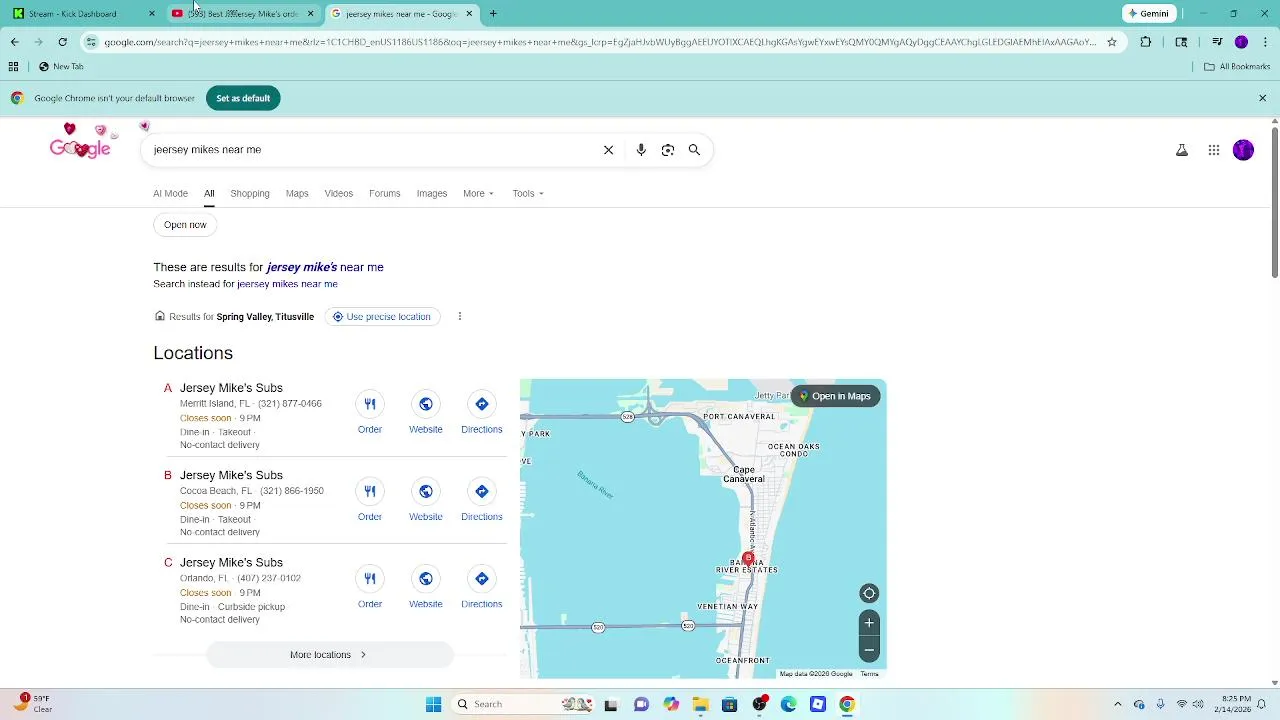Filter results by Open now chip
Image resolution: width=1280 pixels, height=720 pixels.
[186, 225]
